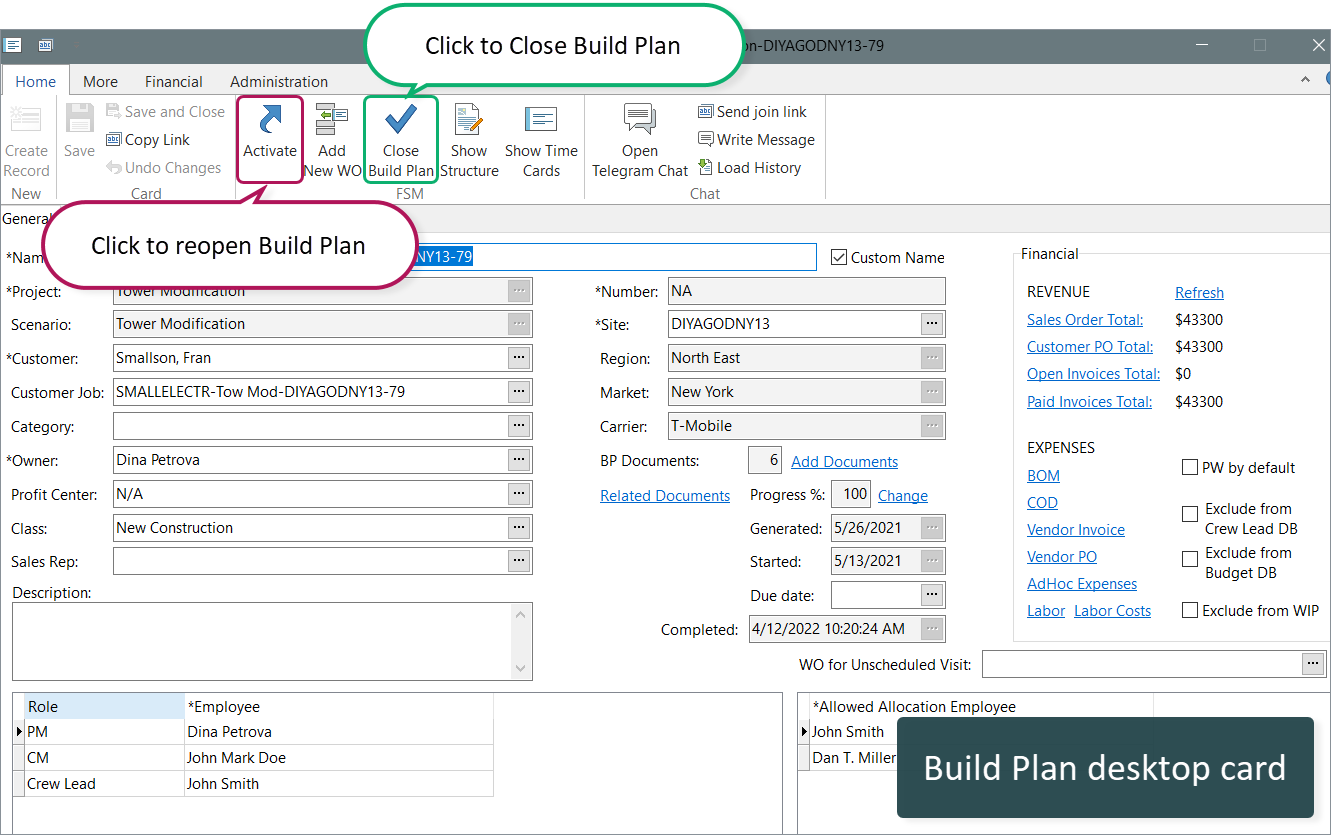Image resolution: width=1331 pixels, height=835 pixels.
Task: Click the Role column header
Action: tap(104, 707)
